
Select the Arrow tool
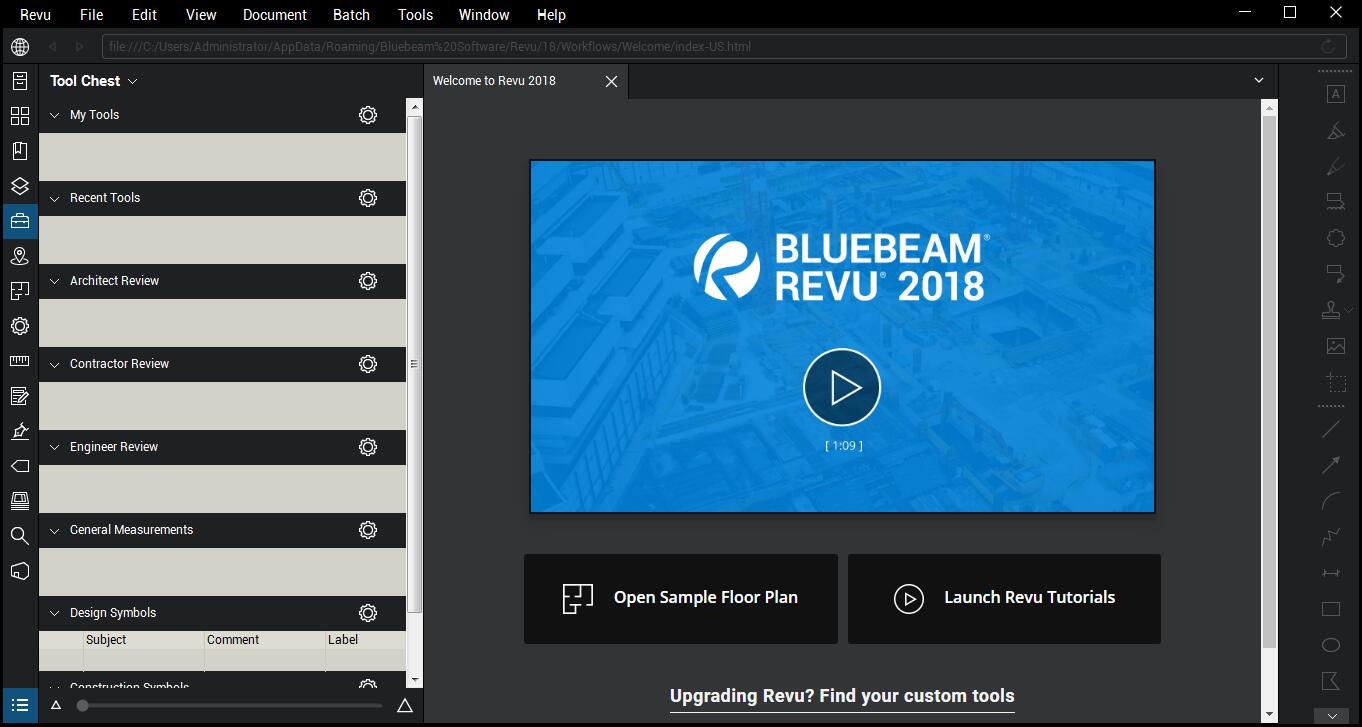pos(1331,465)
